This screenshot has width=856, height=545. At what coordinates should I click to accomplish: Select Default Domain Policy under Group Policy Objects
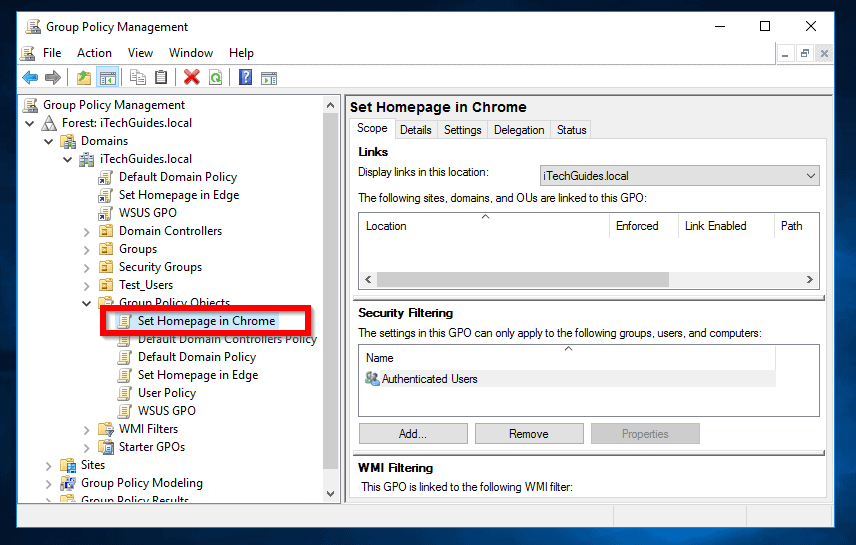coord(197,357)
